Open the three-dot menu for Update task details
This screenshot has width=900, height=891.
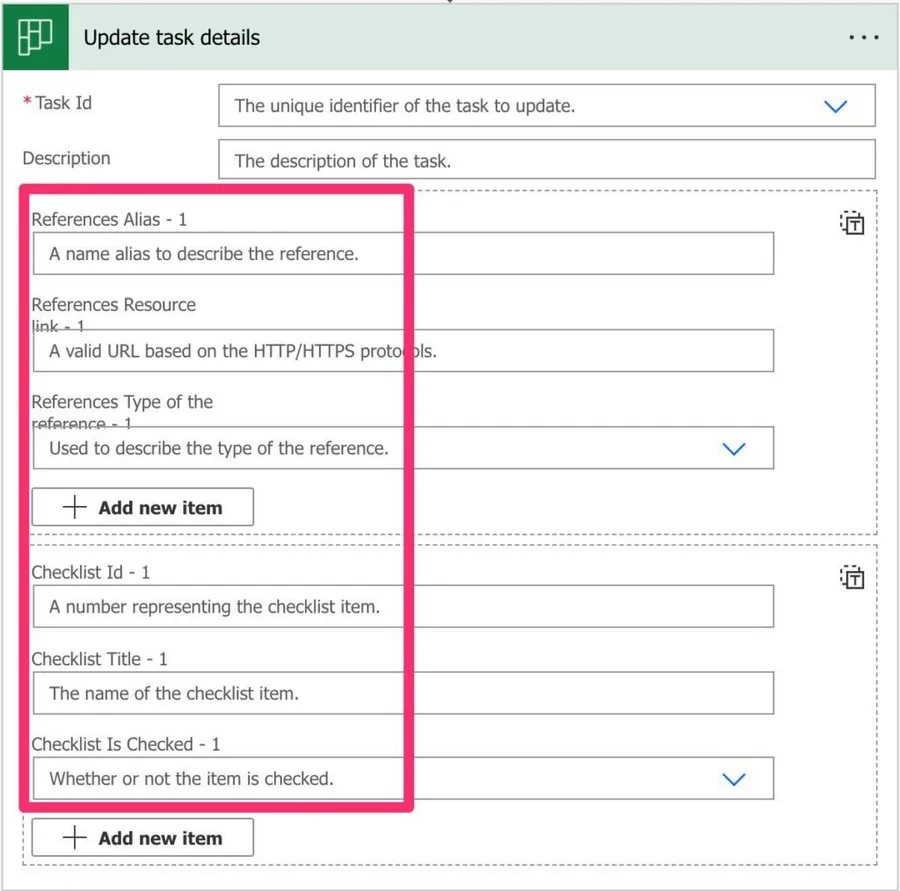point(862,38)
